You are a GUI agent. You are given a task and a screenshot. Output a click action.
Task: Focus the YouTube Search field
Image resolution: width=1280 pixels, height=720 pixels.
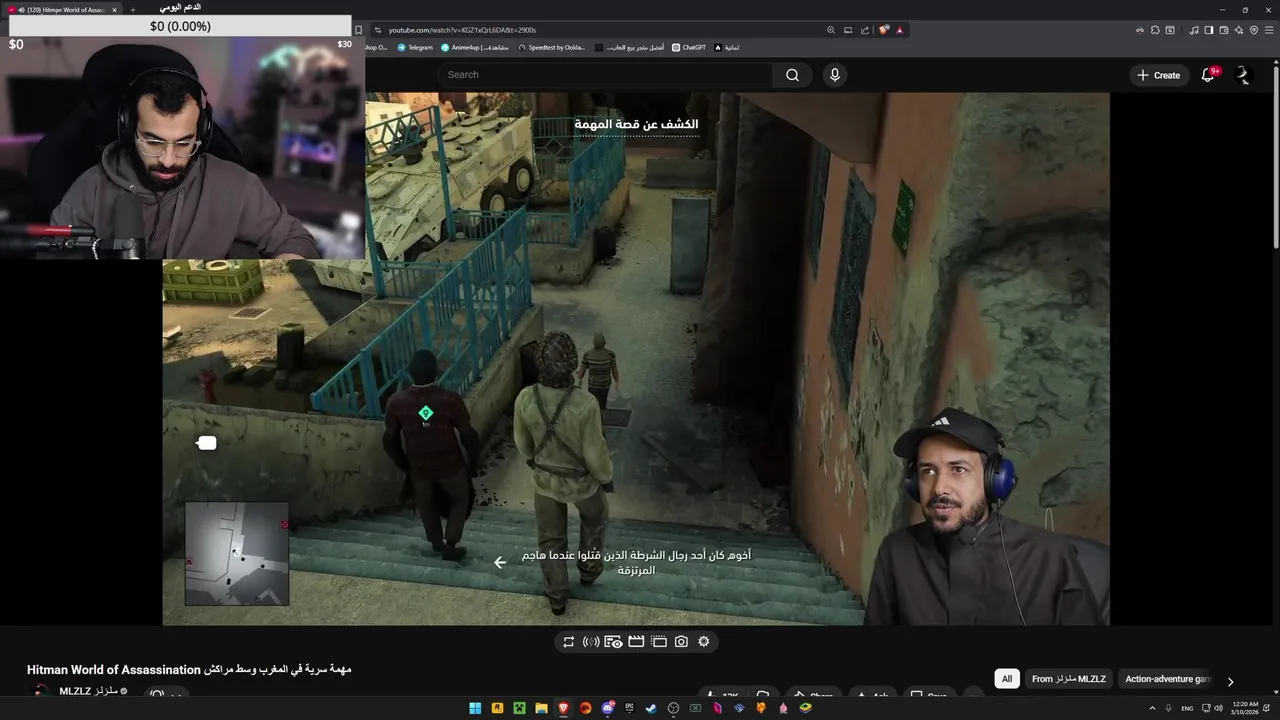point(605,75)
